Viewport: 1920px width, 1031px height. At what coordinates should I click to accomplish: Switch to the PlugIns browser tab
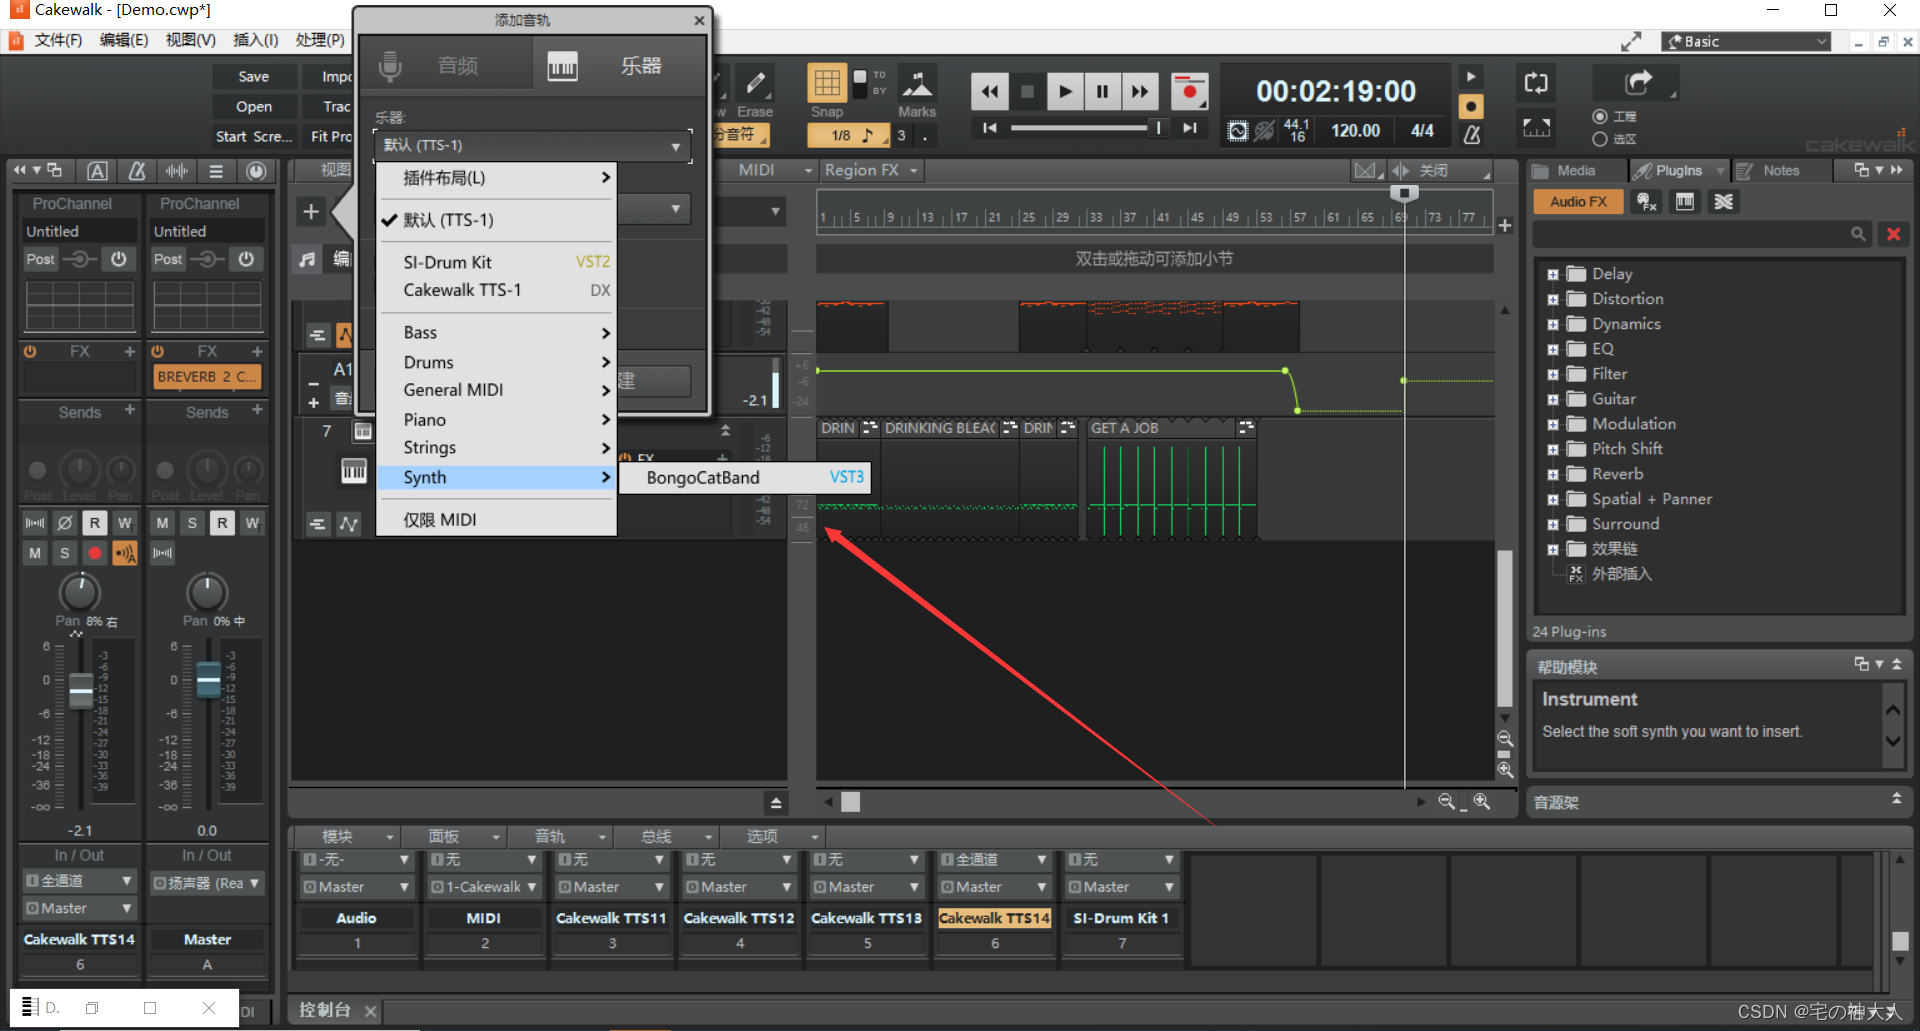pyautogui.click(x=1677, y=171)
